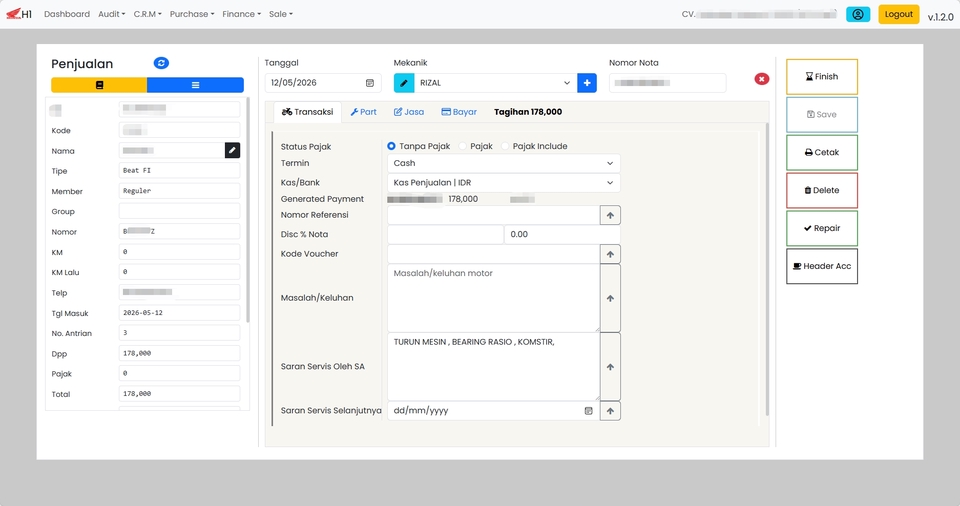Viewport: 960px width, 506px height.
Task: Click the transaction form scrollbar
Action: pyautogui.click(x=767, y=270)
